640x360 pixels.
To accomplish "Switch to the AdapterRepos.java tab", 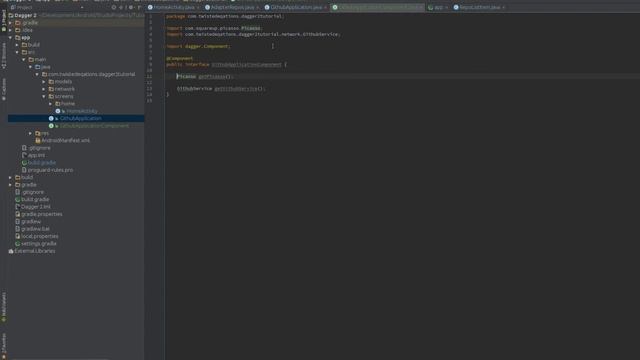I will pyautogui.click(x=232, y=7).
